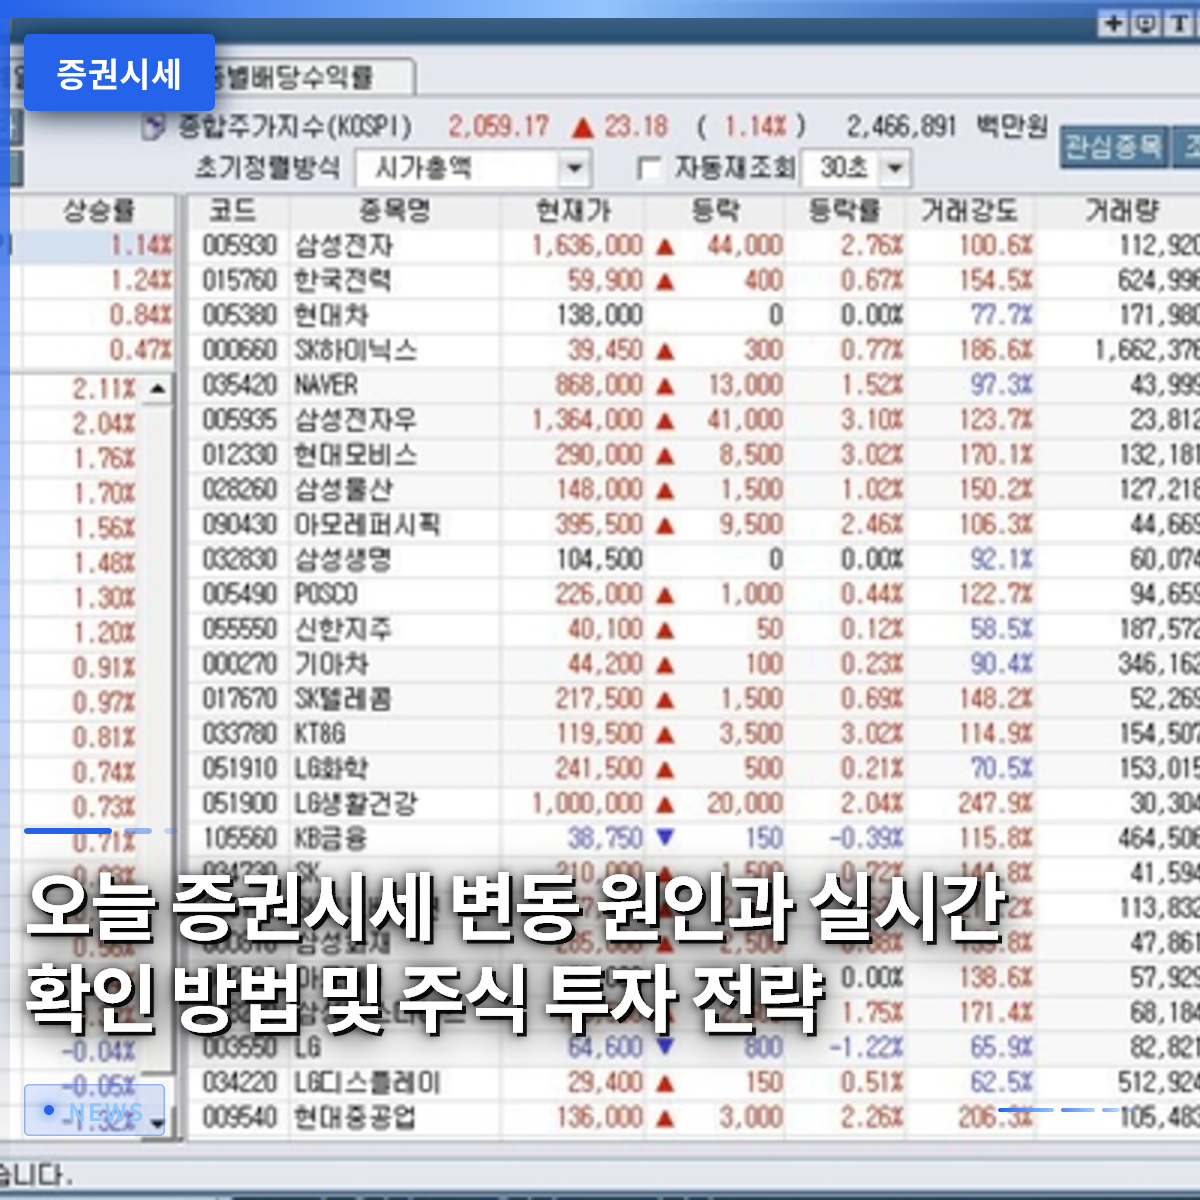Select the SK텔레콤 stock name

pos(343,699)
